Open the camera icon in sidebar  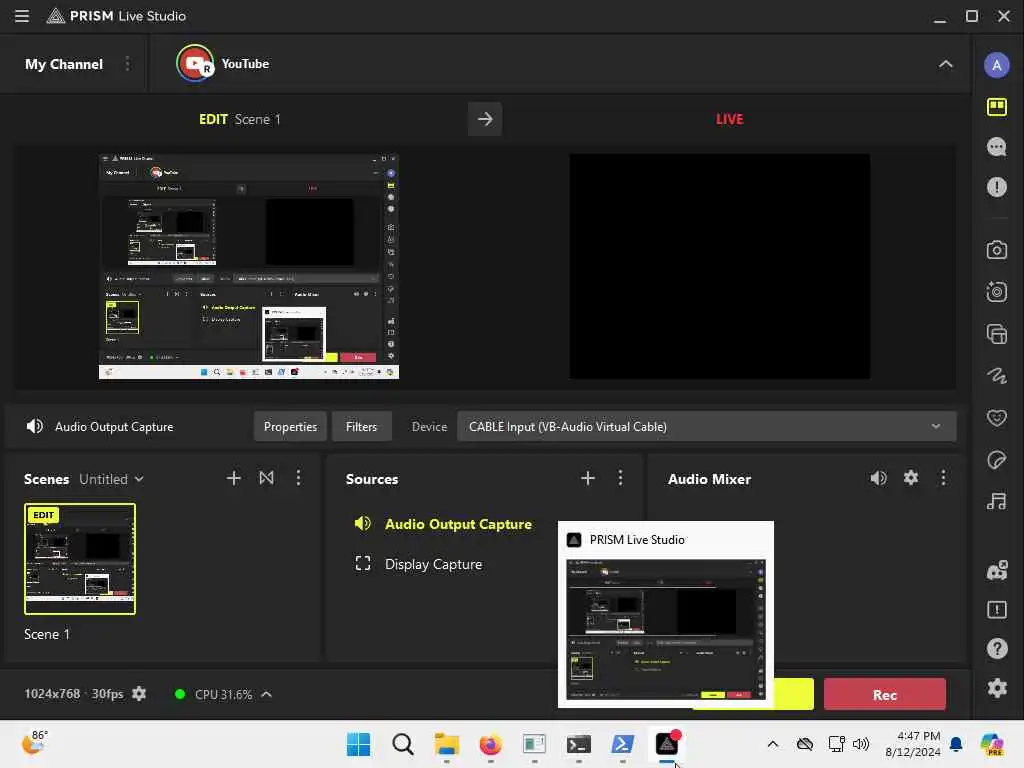coord(996,250)
